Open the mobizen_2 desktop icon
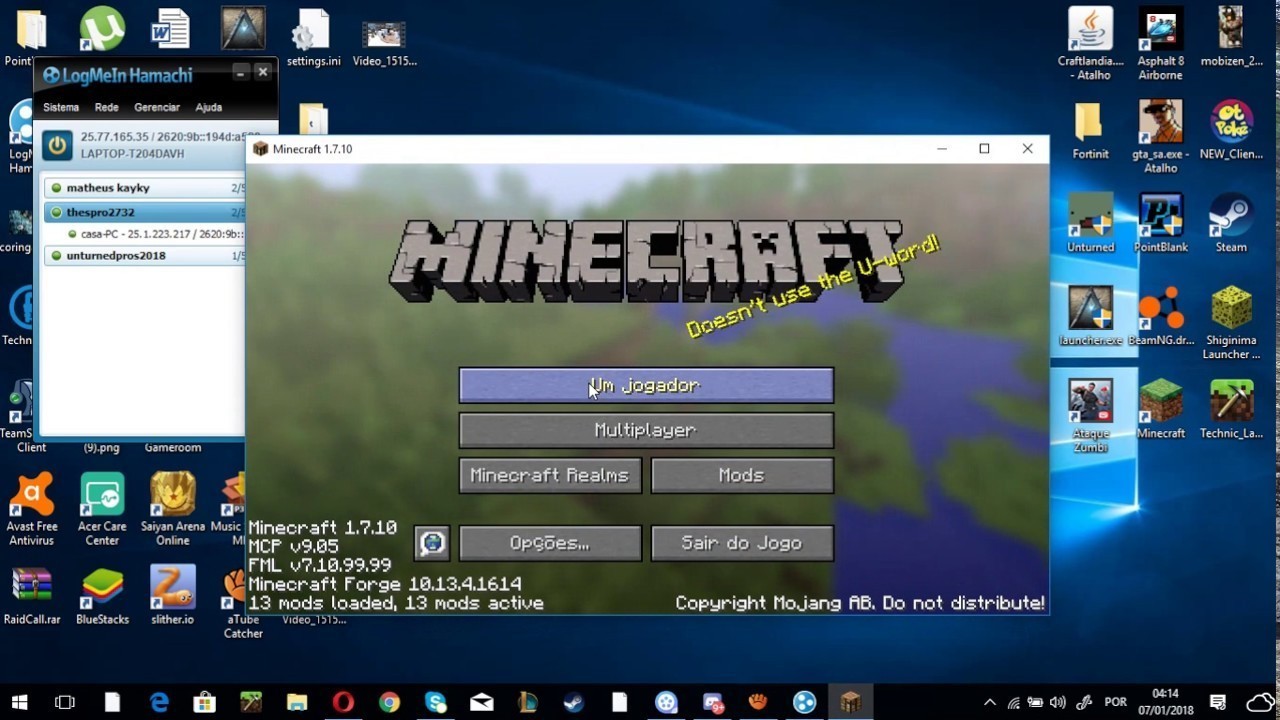The height and width of the screenshot is (720, 1280). (1231, 37)
